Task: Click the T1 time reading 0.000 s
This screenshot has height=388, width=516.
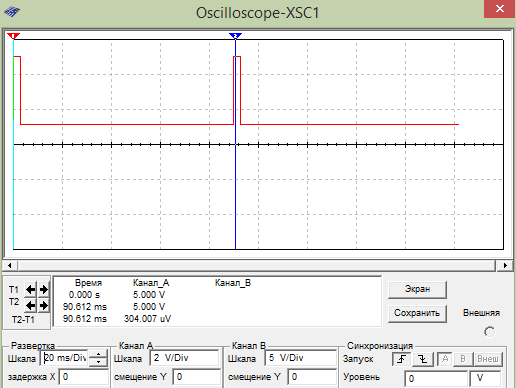Action: [x=84, y=295]
